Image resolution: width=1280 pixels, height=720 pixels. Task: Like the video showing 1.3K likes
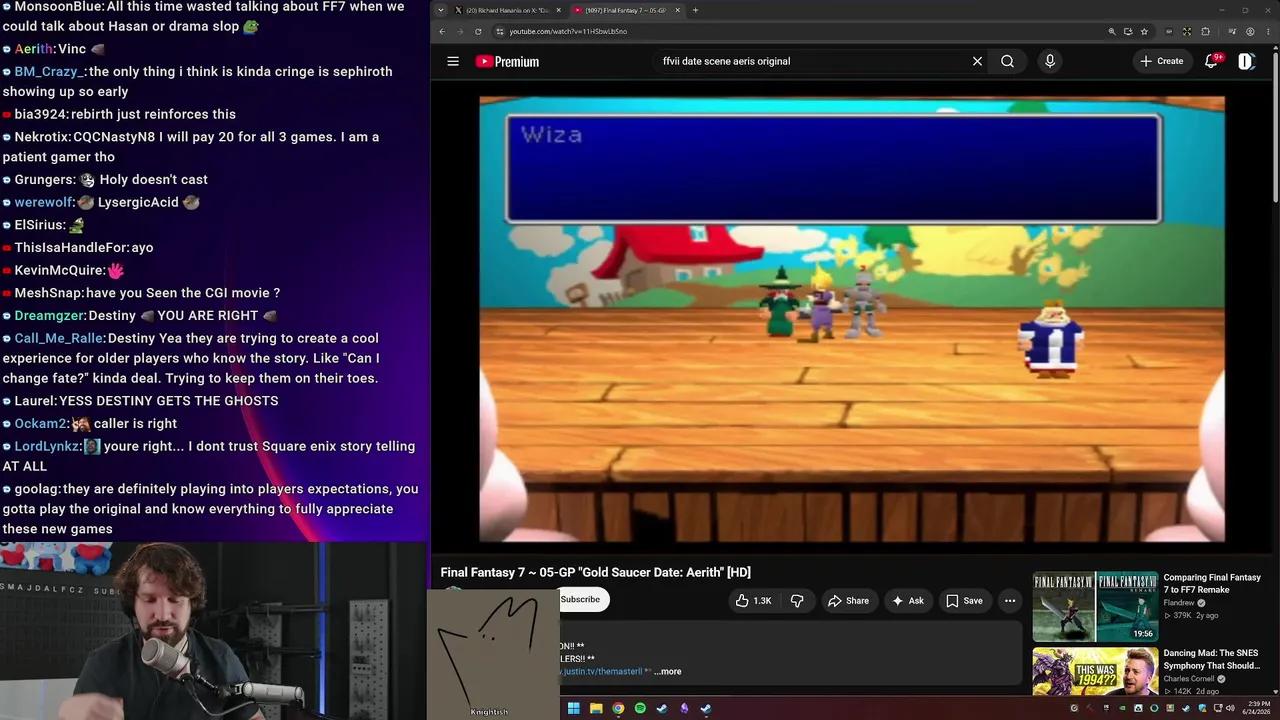pyautogui.click(x=754, y=601)
